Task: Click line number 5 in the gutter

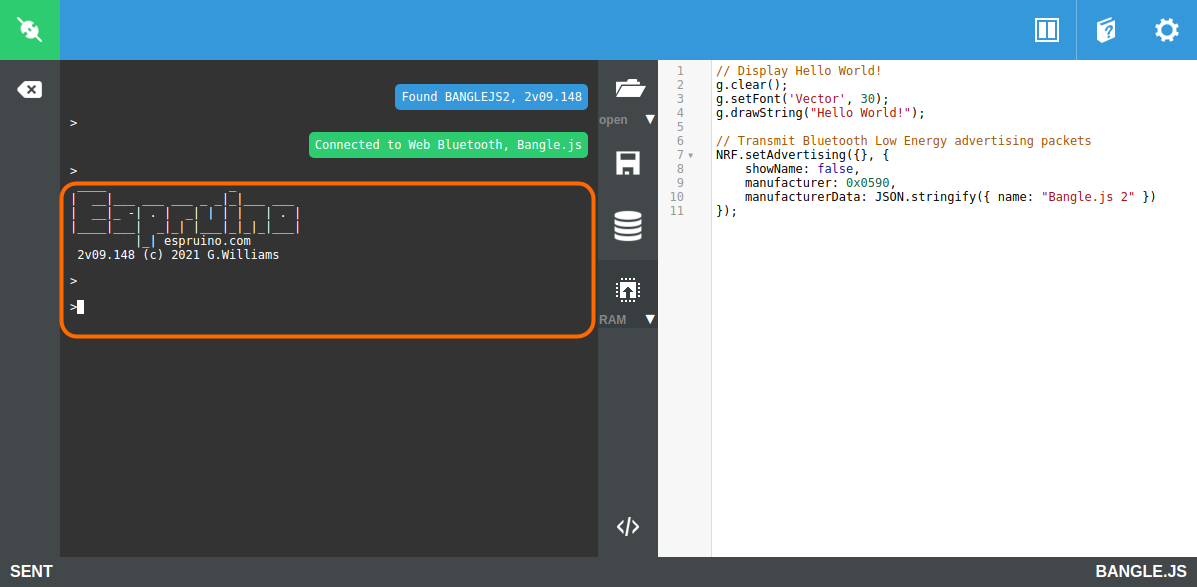Action: coord(680,127)
